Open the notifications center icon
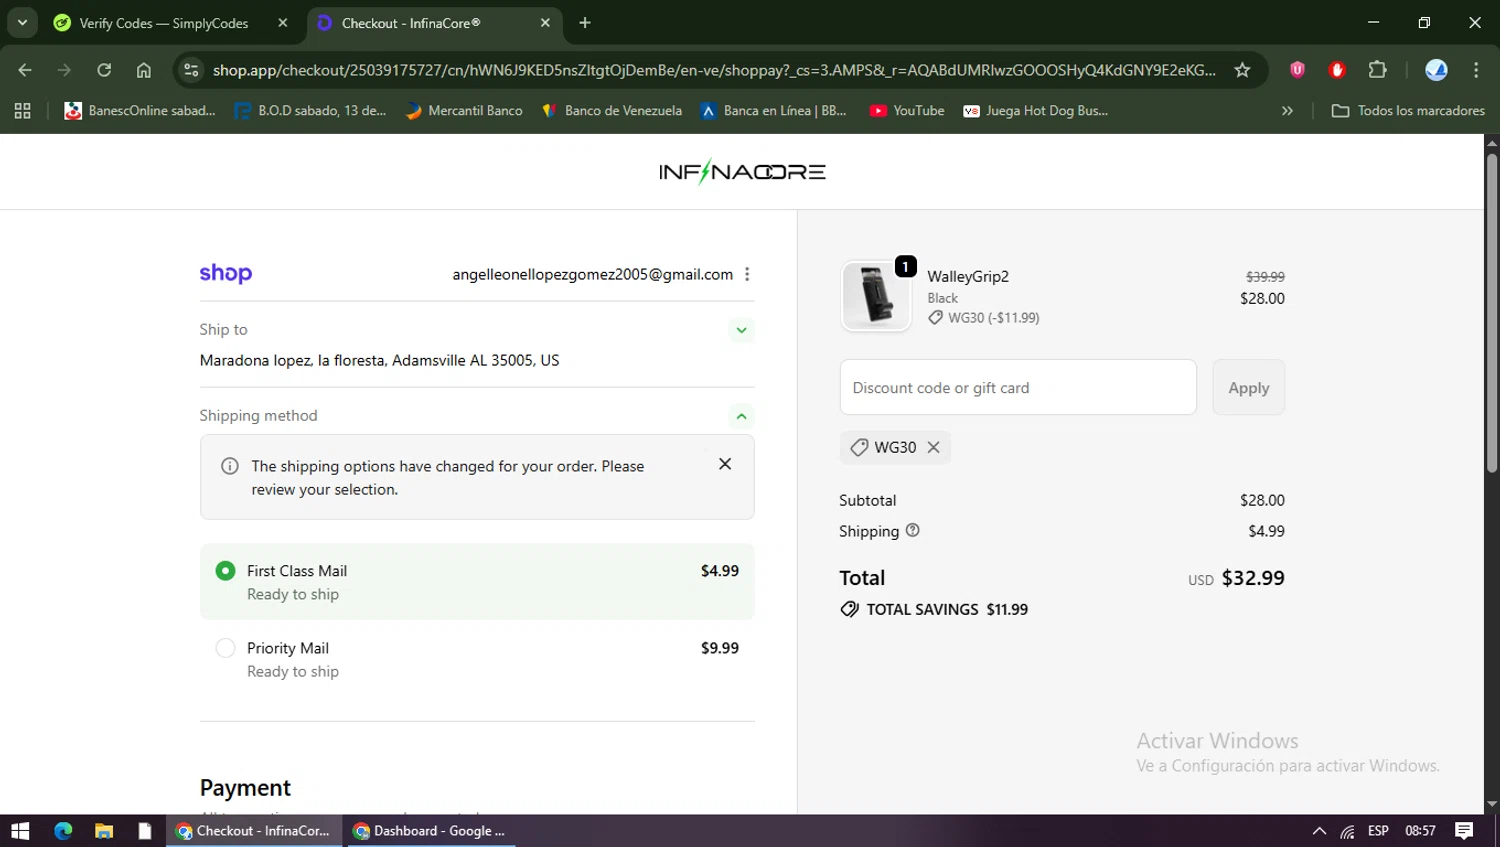The height and width of the screenshot is (847, 1500). pos(1464,831)
